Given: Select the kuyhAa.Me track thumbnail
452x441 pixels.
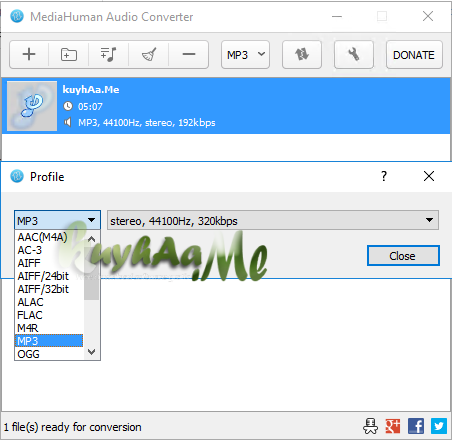Looking at the screenshot, I should pyautogui.click(x=32, y=106).
